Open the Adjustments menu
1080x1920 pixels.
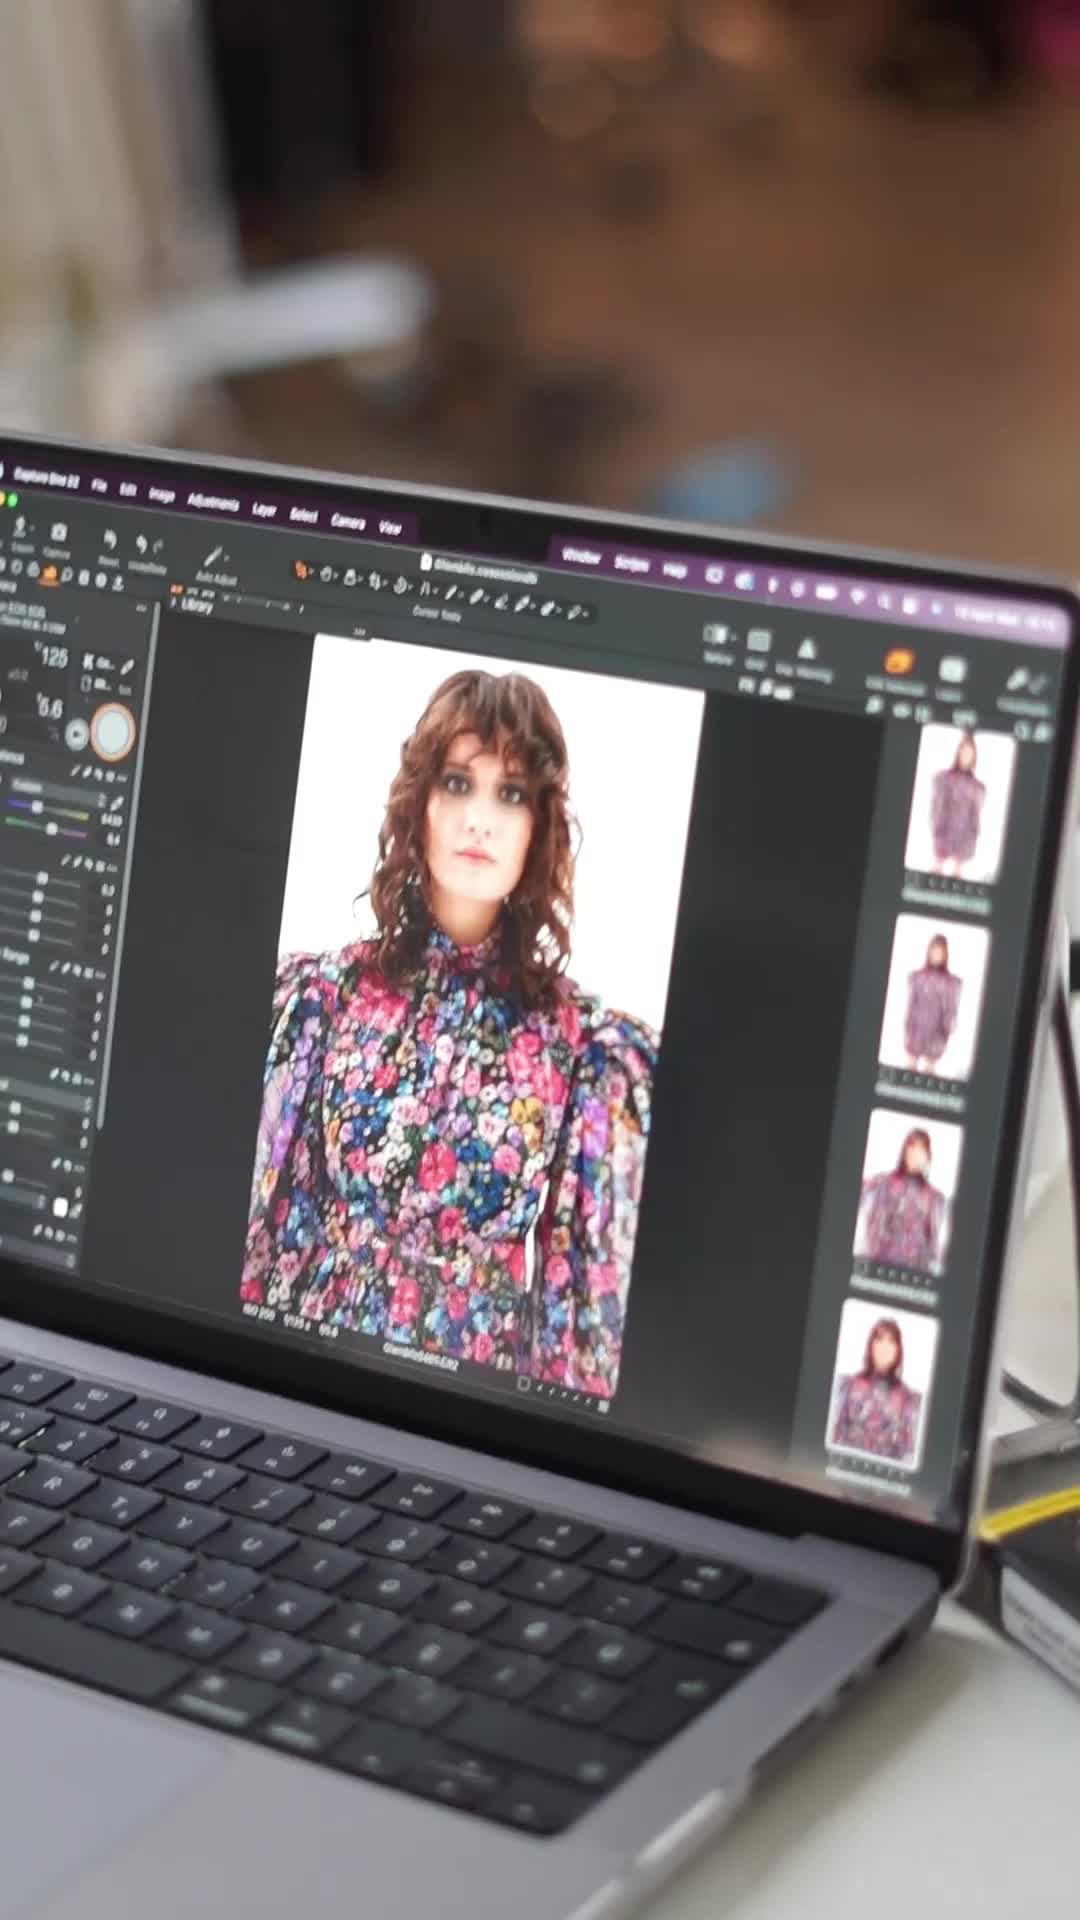[213, 502]
